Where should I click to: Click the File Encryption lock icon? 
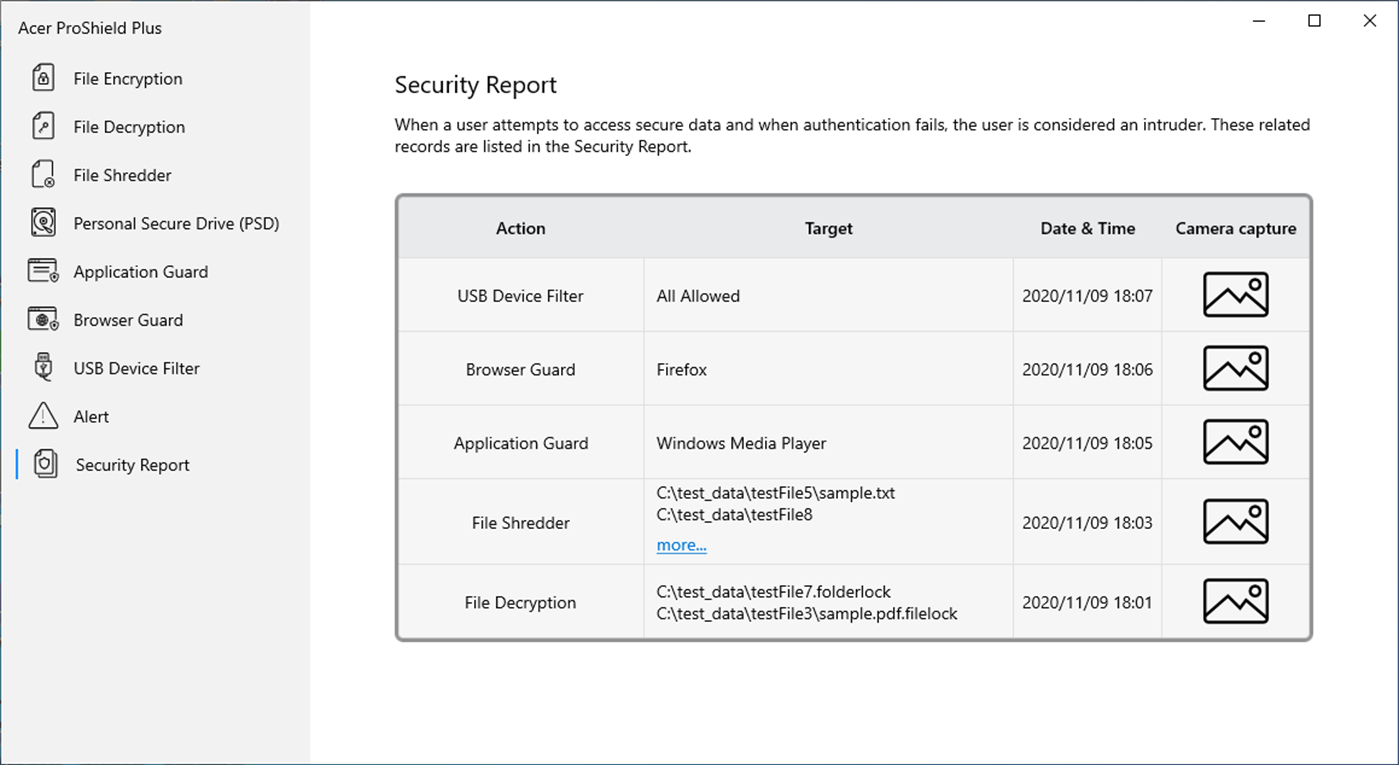pyautogui.click(x=43, y=78)
